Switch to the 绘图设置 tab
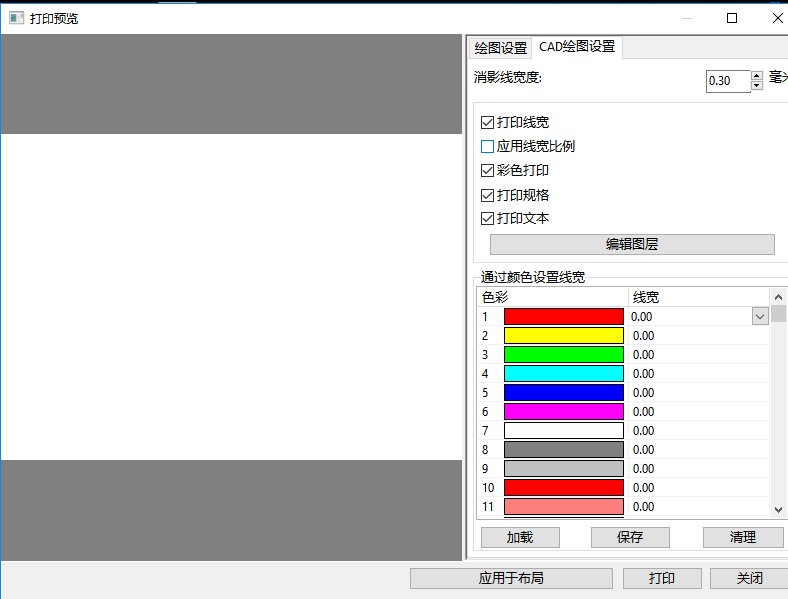 501,48
